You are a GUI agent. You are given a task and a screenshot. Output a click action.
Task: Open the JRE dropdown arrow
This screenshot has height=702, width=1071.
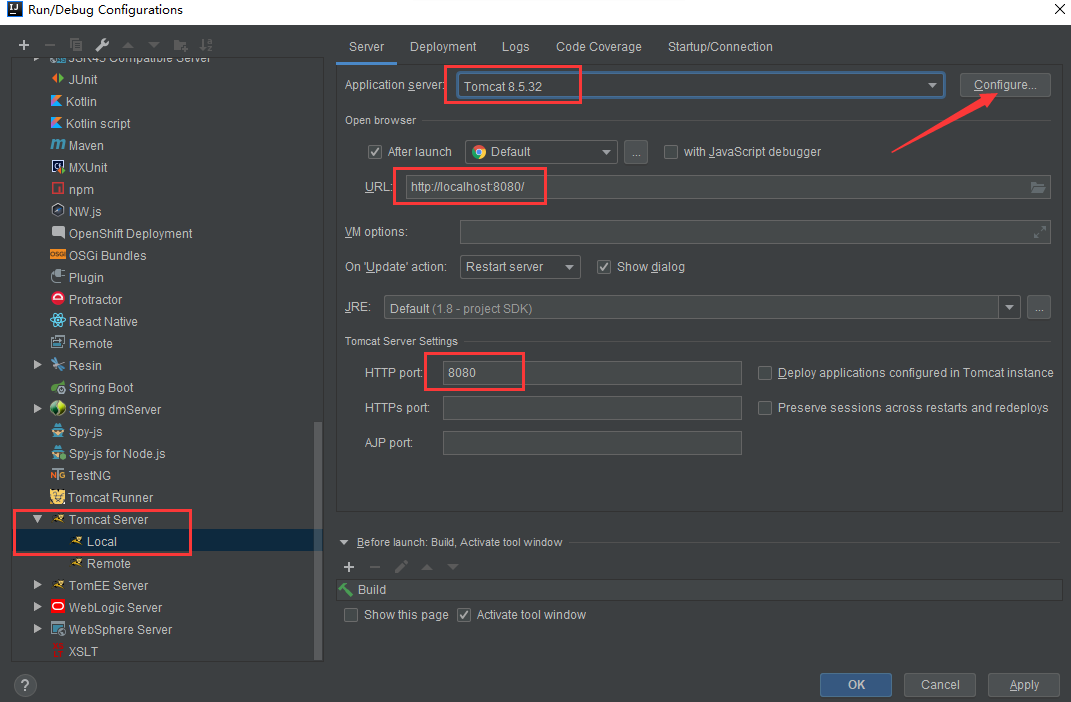[1009, 308]
